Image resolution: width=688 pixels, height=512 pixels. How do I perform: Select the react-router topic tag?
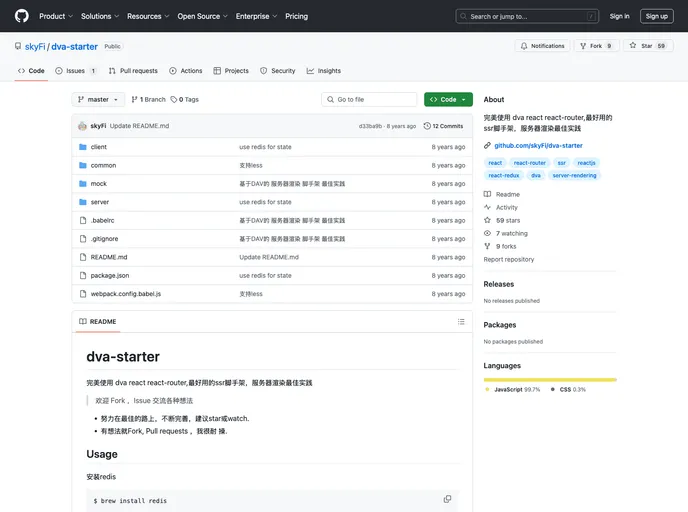[x=529, y=162]
